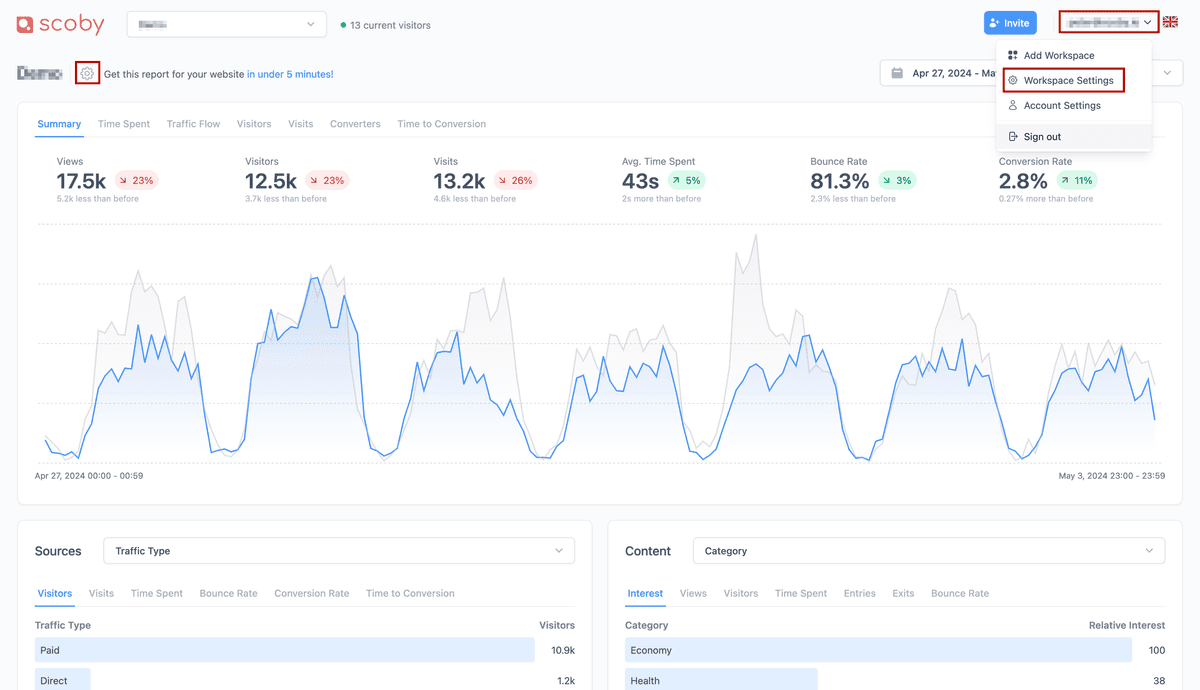Select Conversion Rate tab in the Sources panel
1200x690 pixels.
pyautogui.click(x=312, y=593)
